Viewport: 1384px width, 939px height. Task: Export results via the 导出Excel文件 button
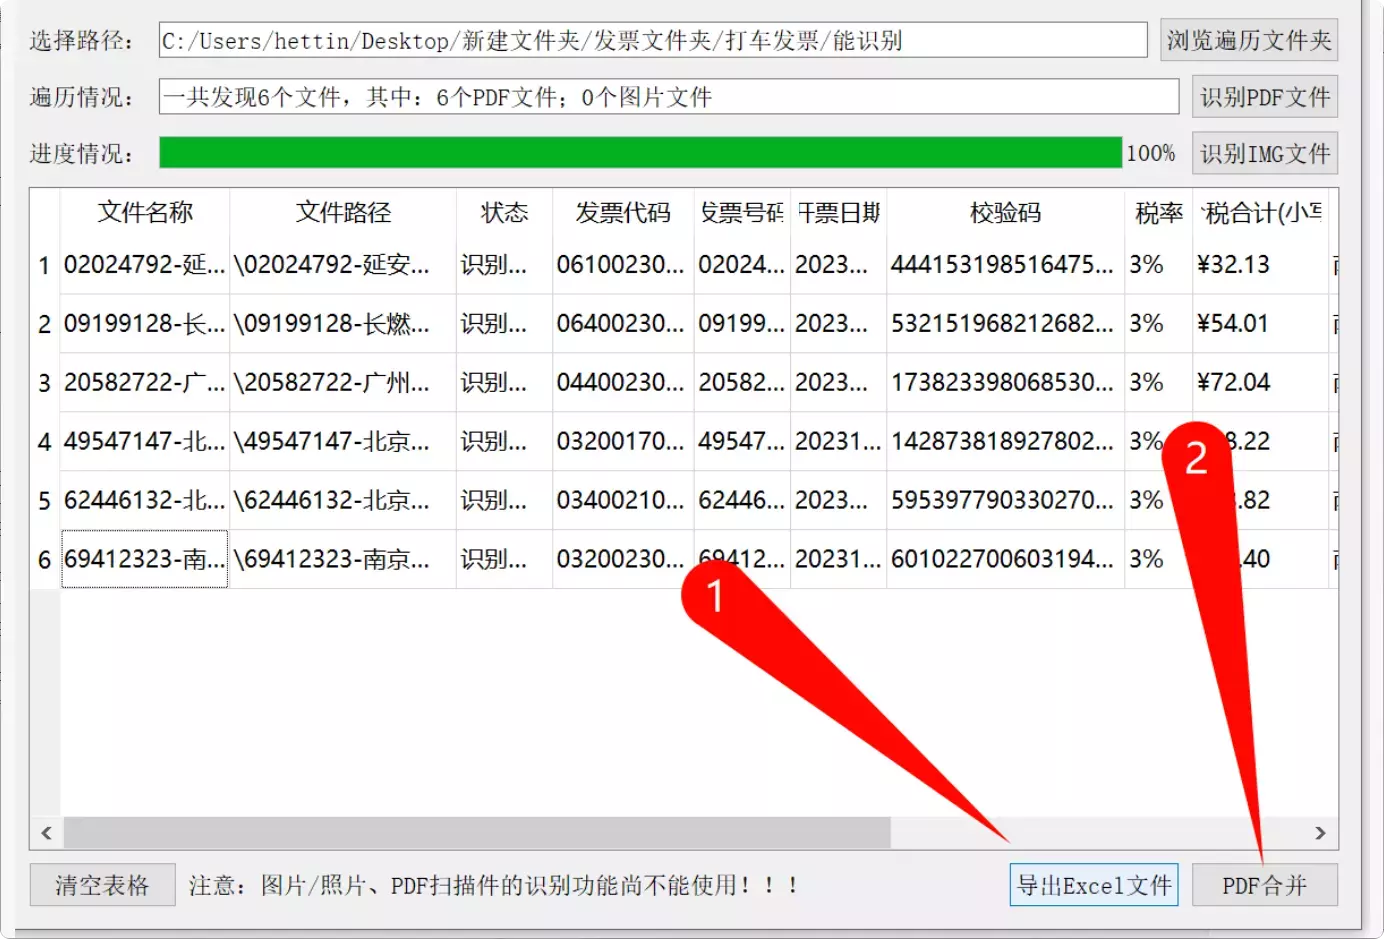1093,884
